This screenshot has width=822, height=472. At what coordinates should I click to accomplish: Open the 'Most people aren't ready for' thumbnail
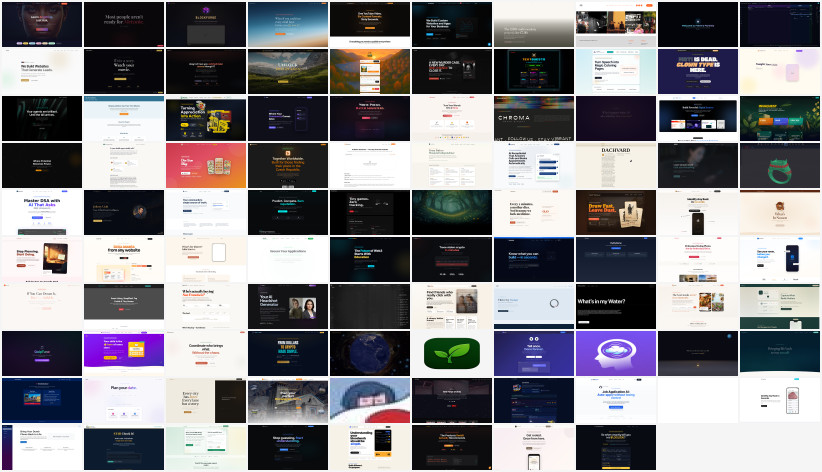[x=124, y=25]
